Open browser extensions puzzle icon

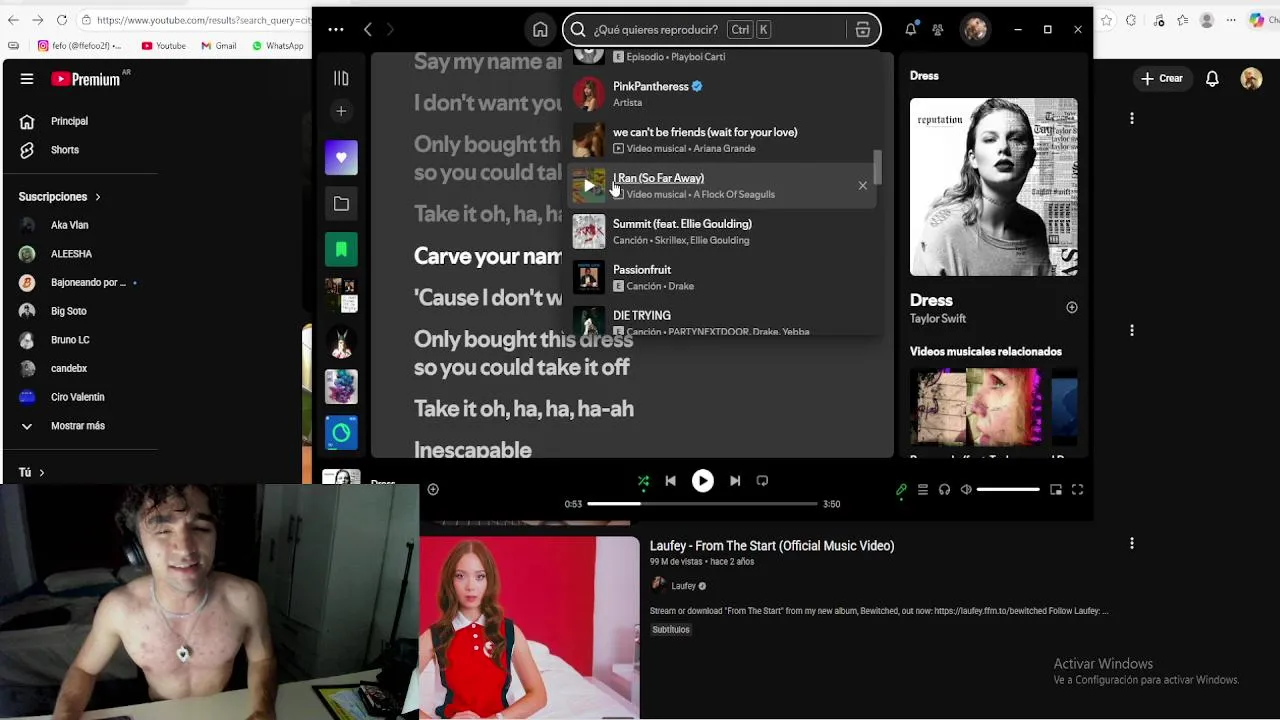point(1132,20)
